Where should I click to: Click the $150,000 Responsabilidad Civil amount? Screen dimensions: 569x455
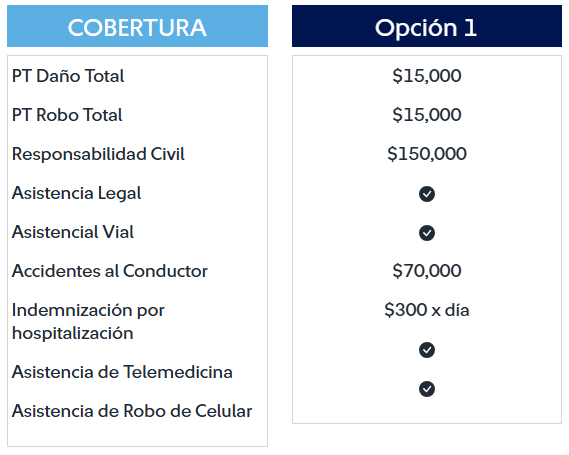coord(427,154)
